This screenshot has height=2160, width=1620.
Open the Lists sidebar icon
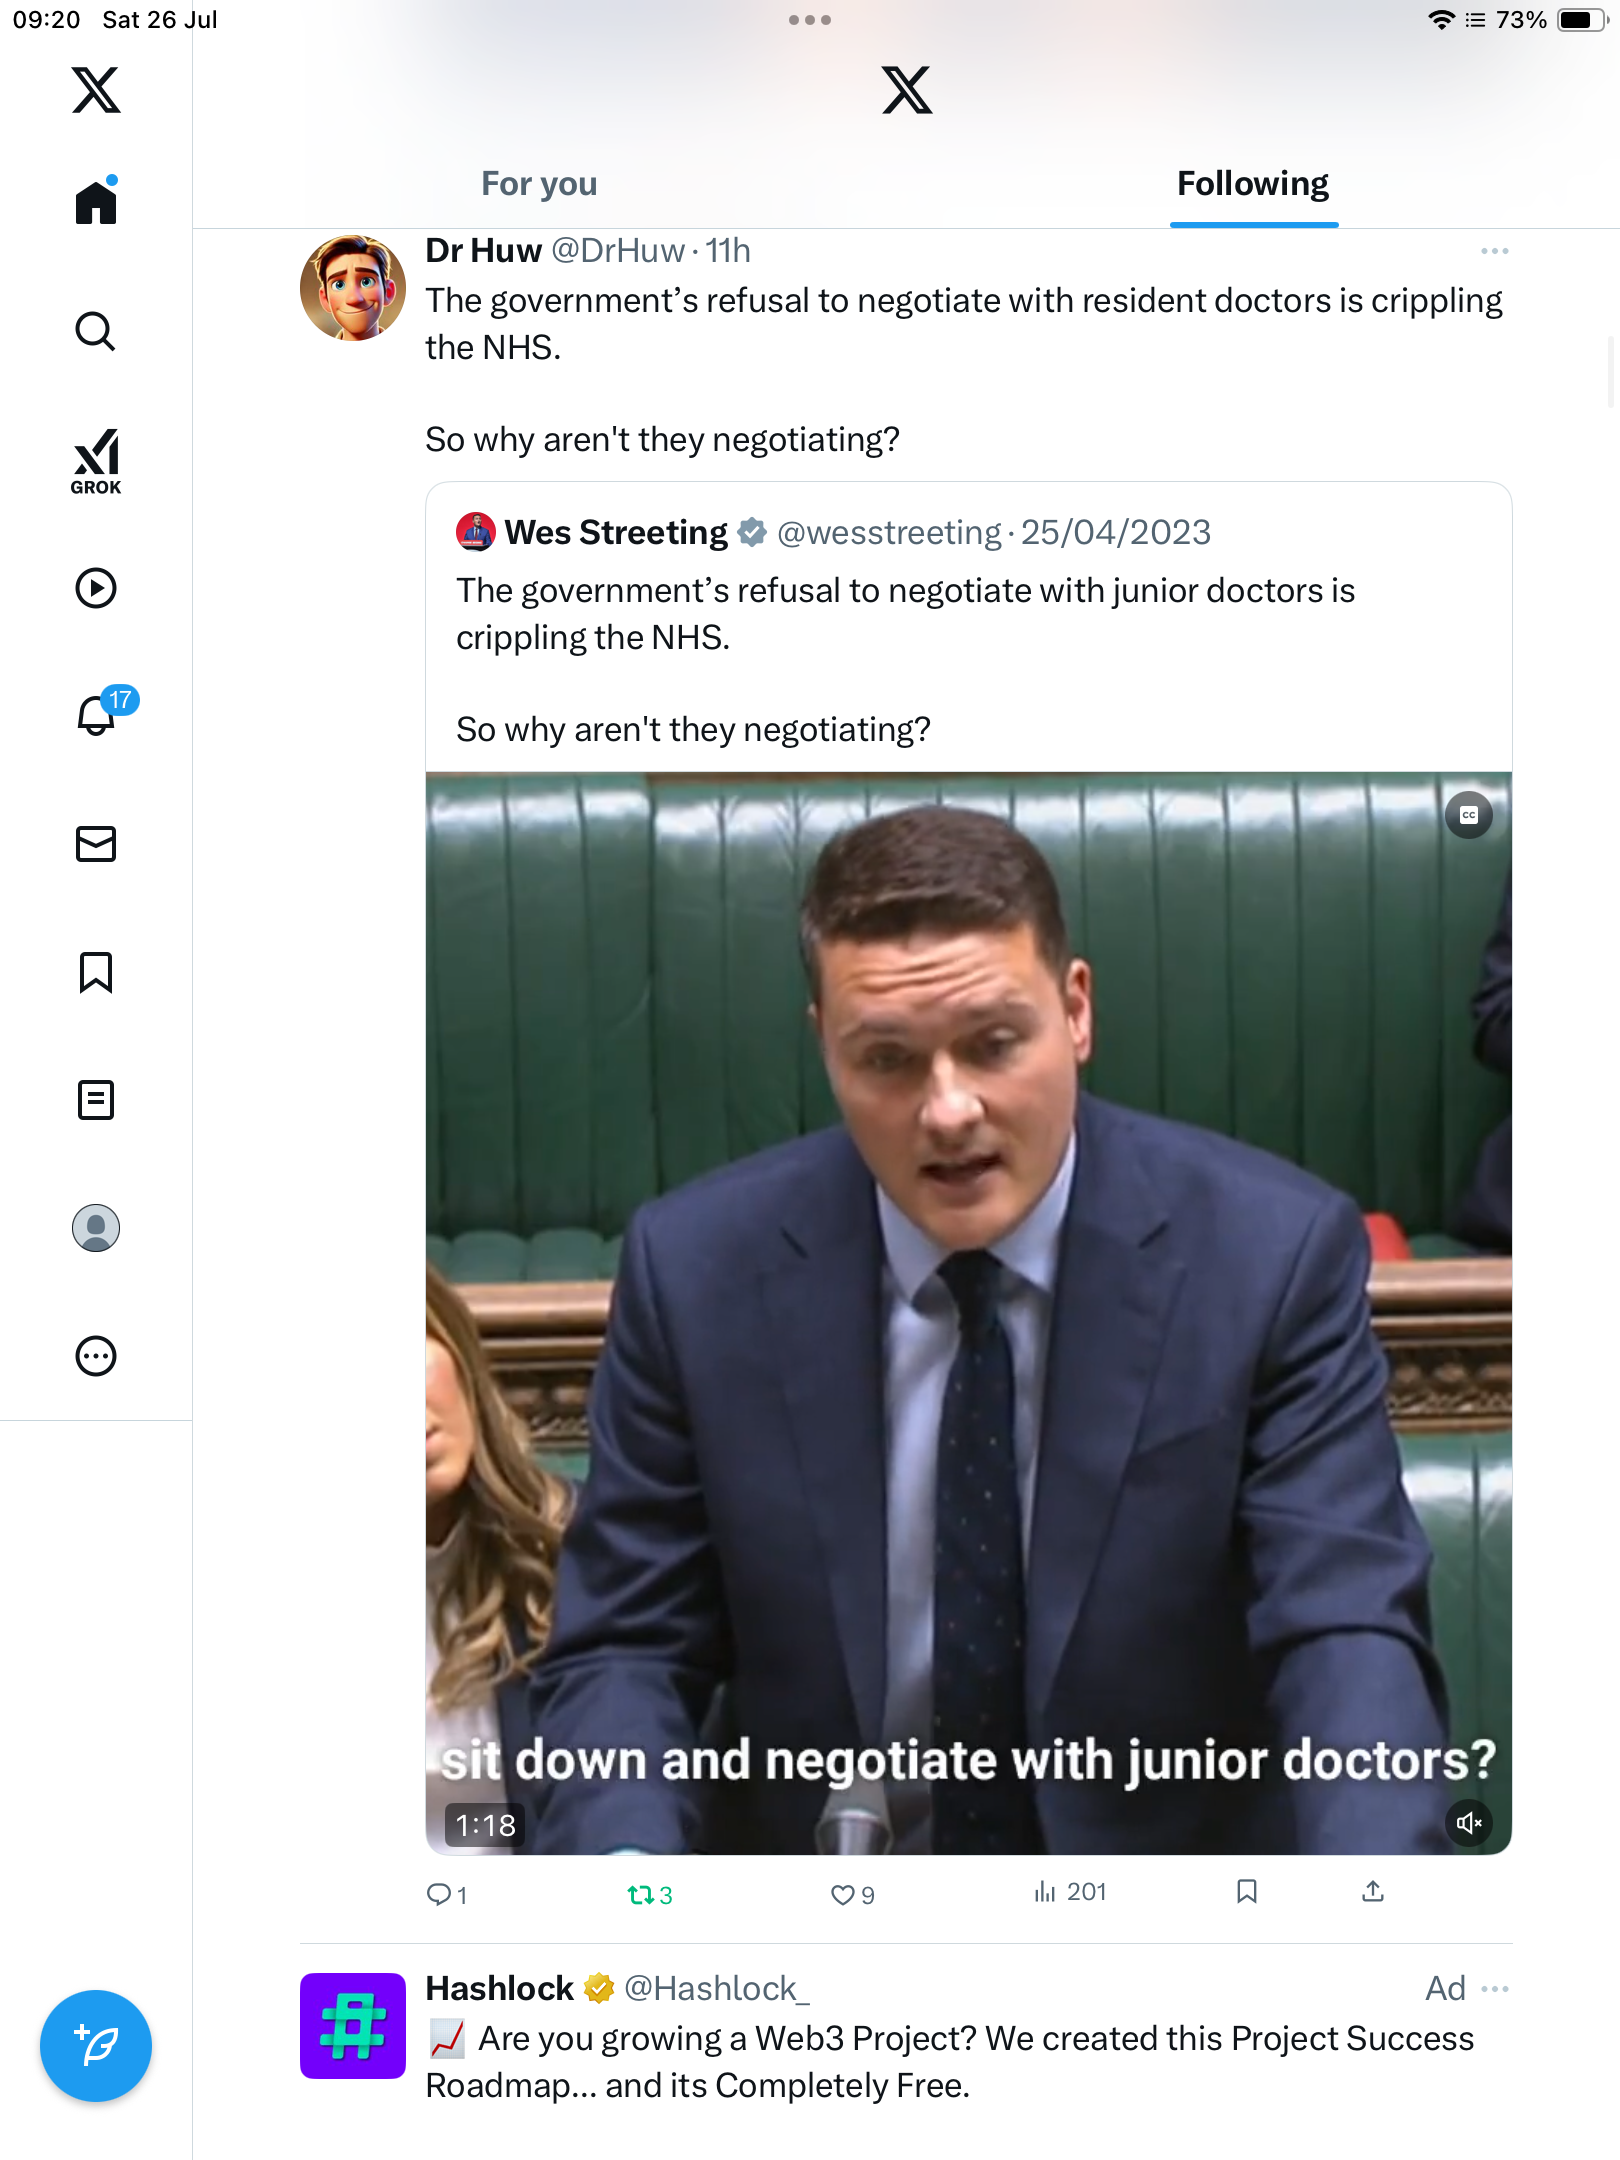96,1100
